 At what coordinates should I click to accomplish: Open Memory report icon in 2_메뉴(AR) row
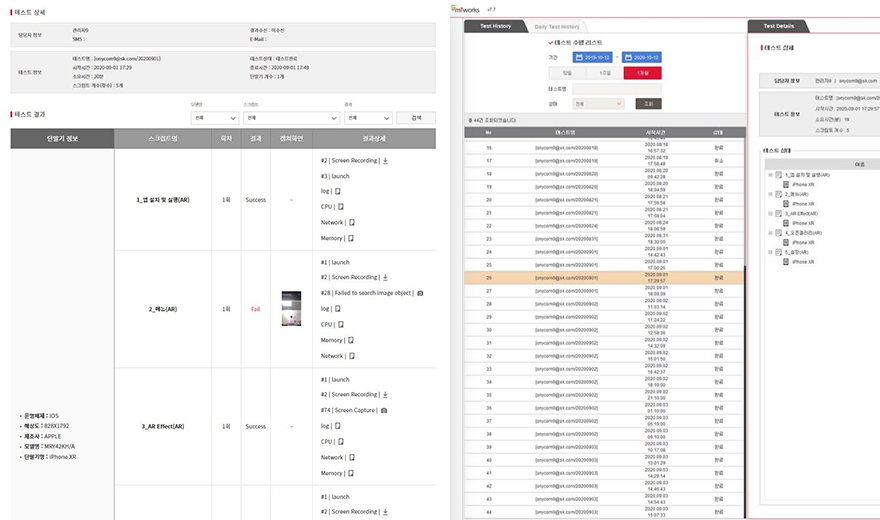click(x=352, y=340)
